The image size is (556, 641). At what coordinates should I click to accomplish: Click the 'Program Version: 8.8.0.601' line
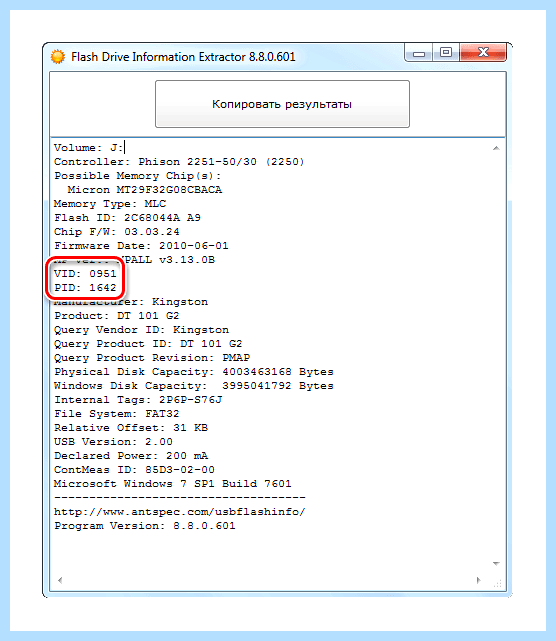click(x=145, y=525)
